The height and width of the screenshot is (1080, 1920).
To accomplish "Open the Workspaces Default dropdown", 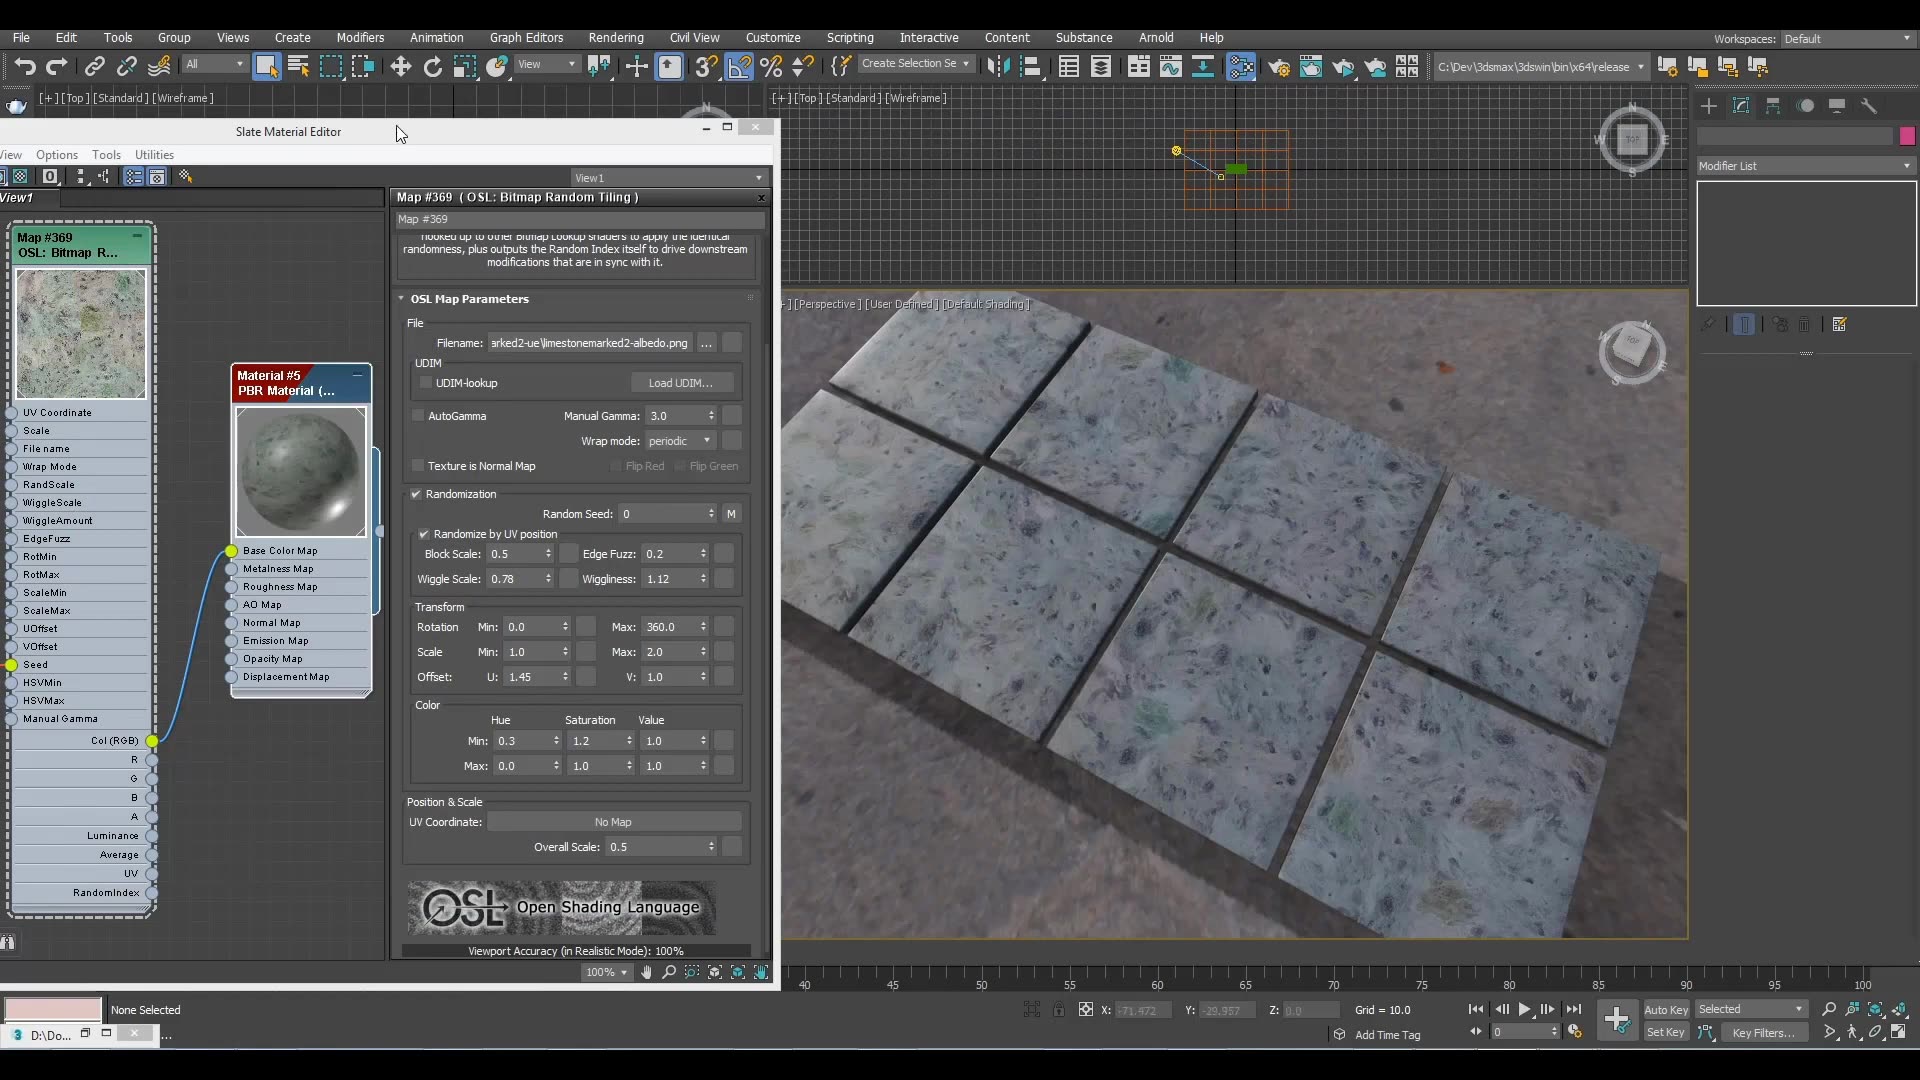I will click(1847, 39).
